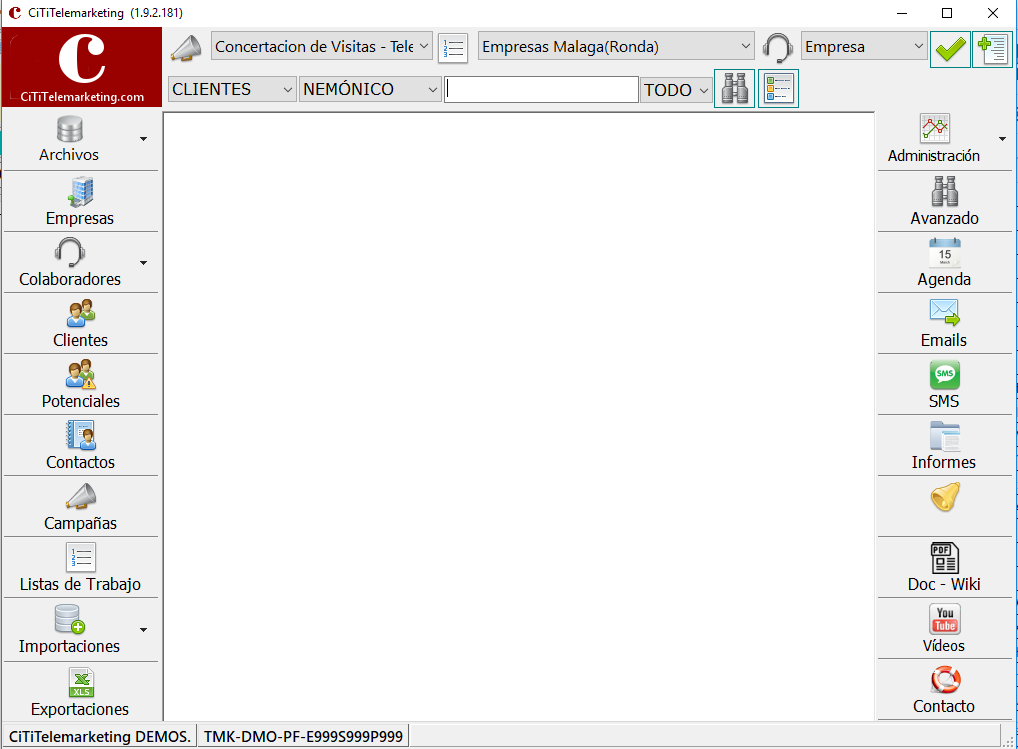Click the CiTiTelemarketing.com logo

click(82, 67)
